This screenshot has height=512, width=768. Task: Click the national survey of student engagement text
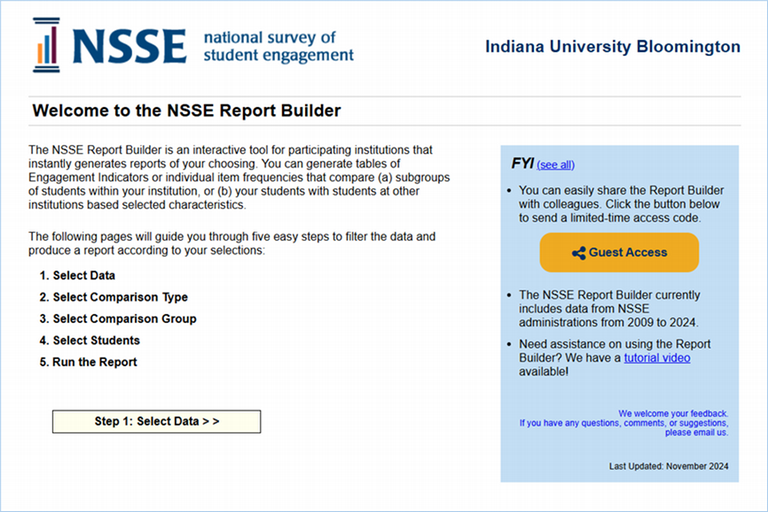pyautogui.click(x=278, y=46)
